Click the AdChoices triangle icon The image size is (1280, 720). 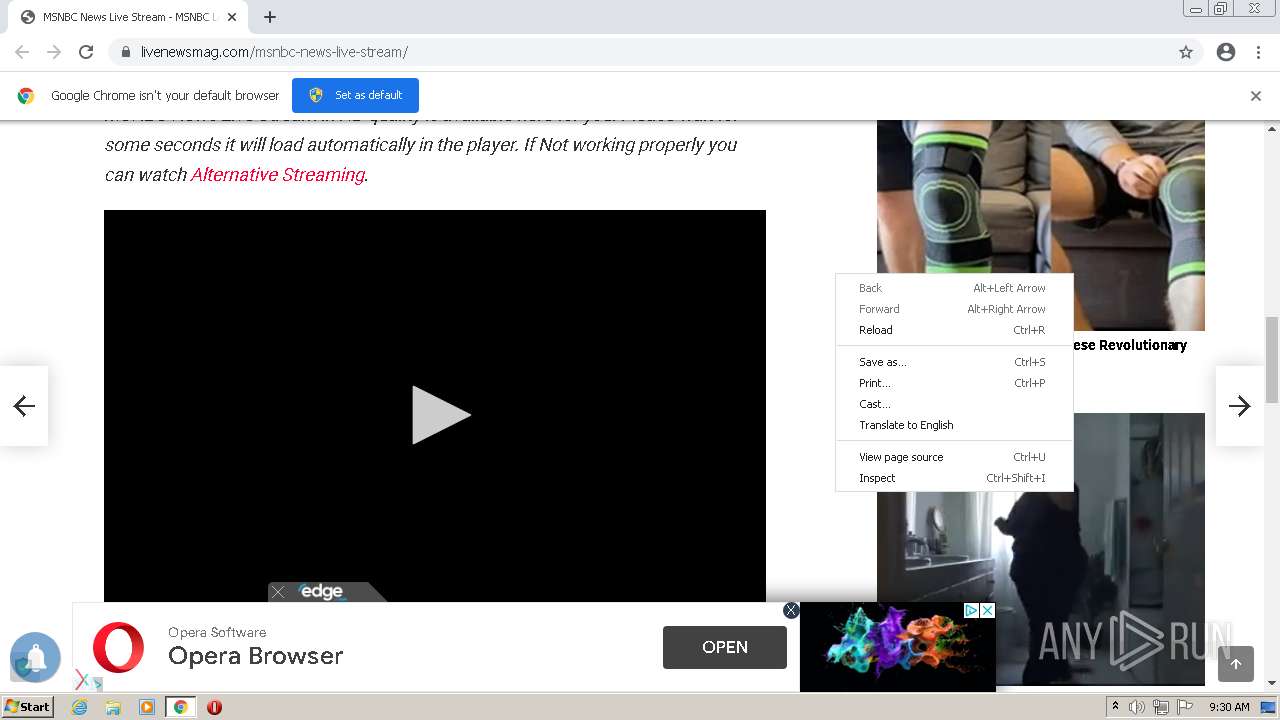970,610
